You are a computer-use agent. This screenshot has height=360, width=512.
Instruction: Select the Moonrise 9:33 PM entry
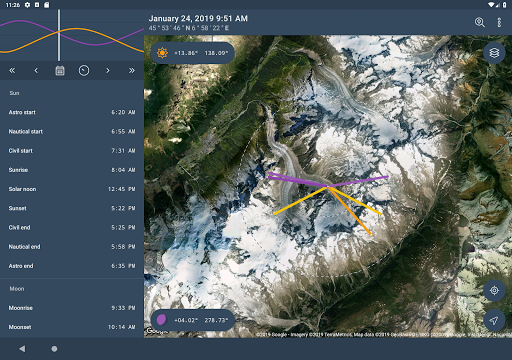pyautogui.click(x=72, y=308)
